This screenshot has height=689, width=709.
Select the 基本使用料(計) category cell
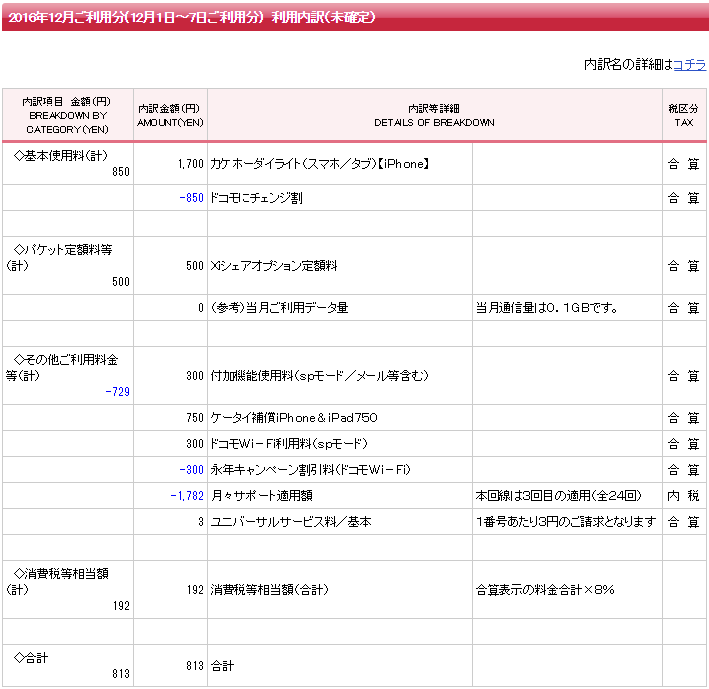point(67,163)
